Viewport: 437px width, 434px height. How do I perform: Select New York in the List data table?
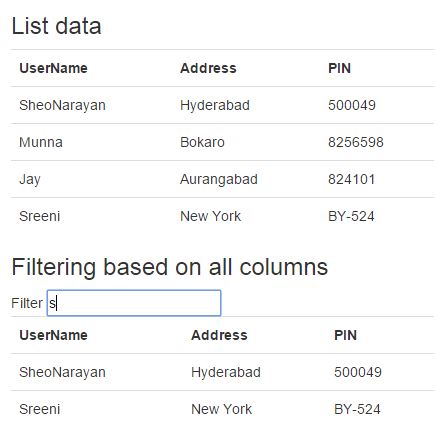point(210,216)
